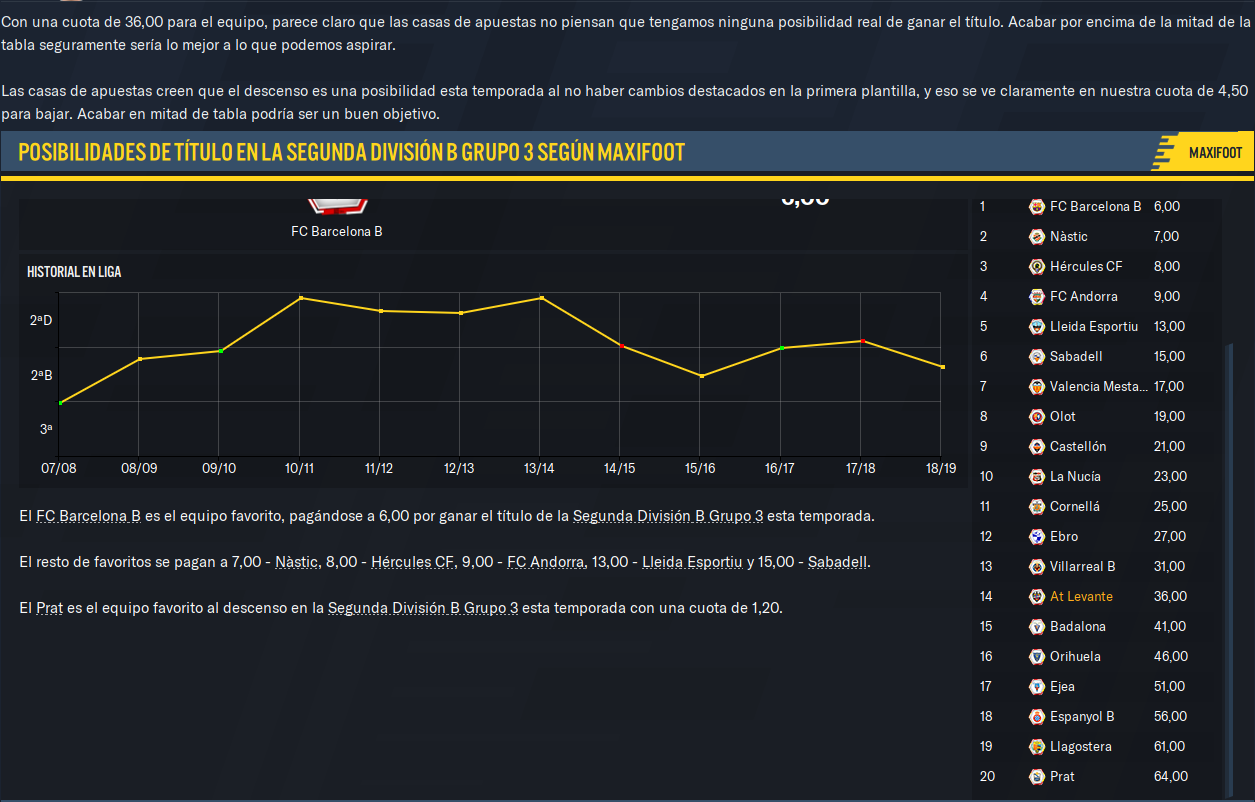Click the Cornellá club badge

[1037, 507]
